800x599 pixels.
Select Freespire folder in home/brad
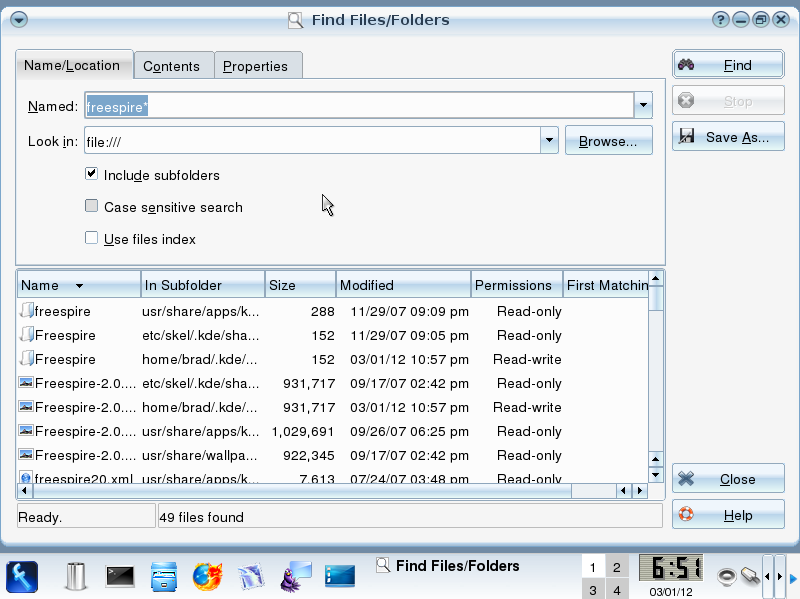(333, 359)
